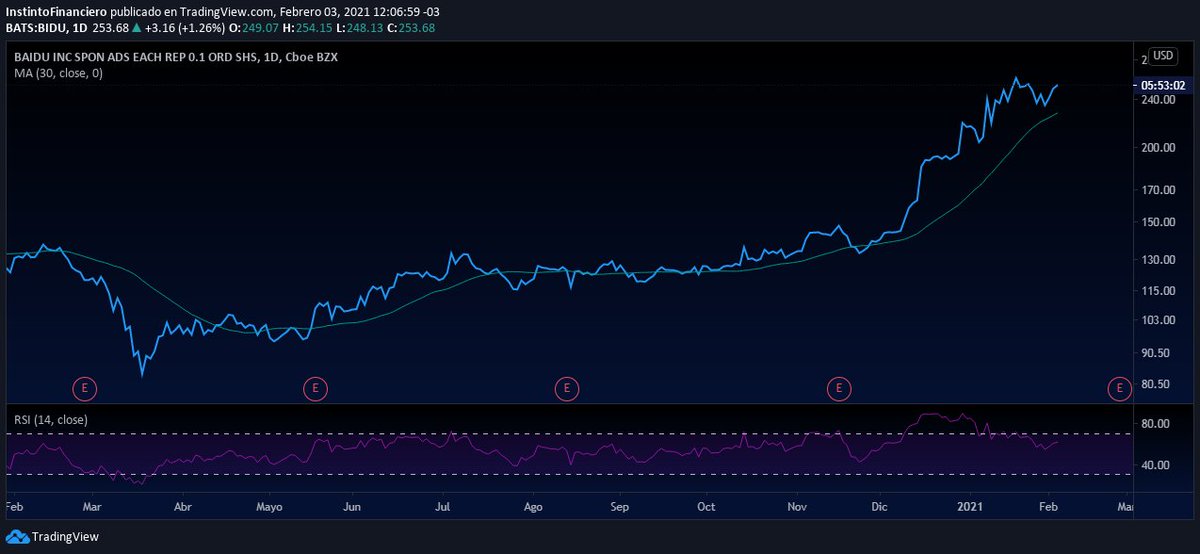Open the TradingView link at bottom left
Screen dimensions: 1200x554
pyautogui.click(x=65, y=537)
